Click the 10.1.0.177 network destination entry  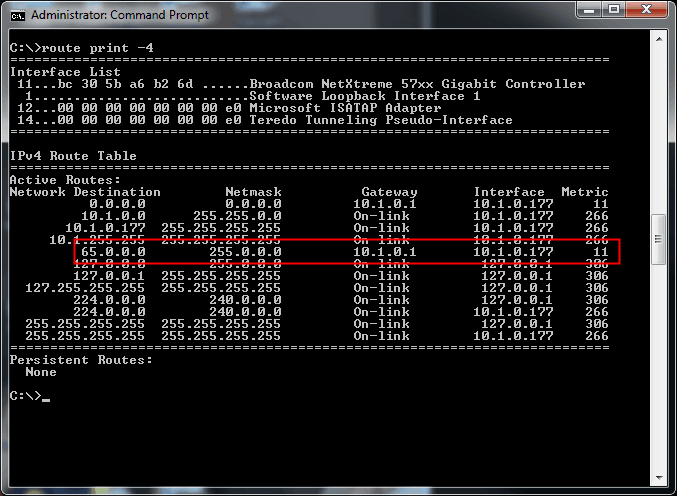105,227
